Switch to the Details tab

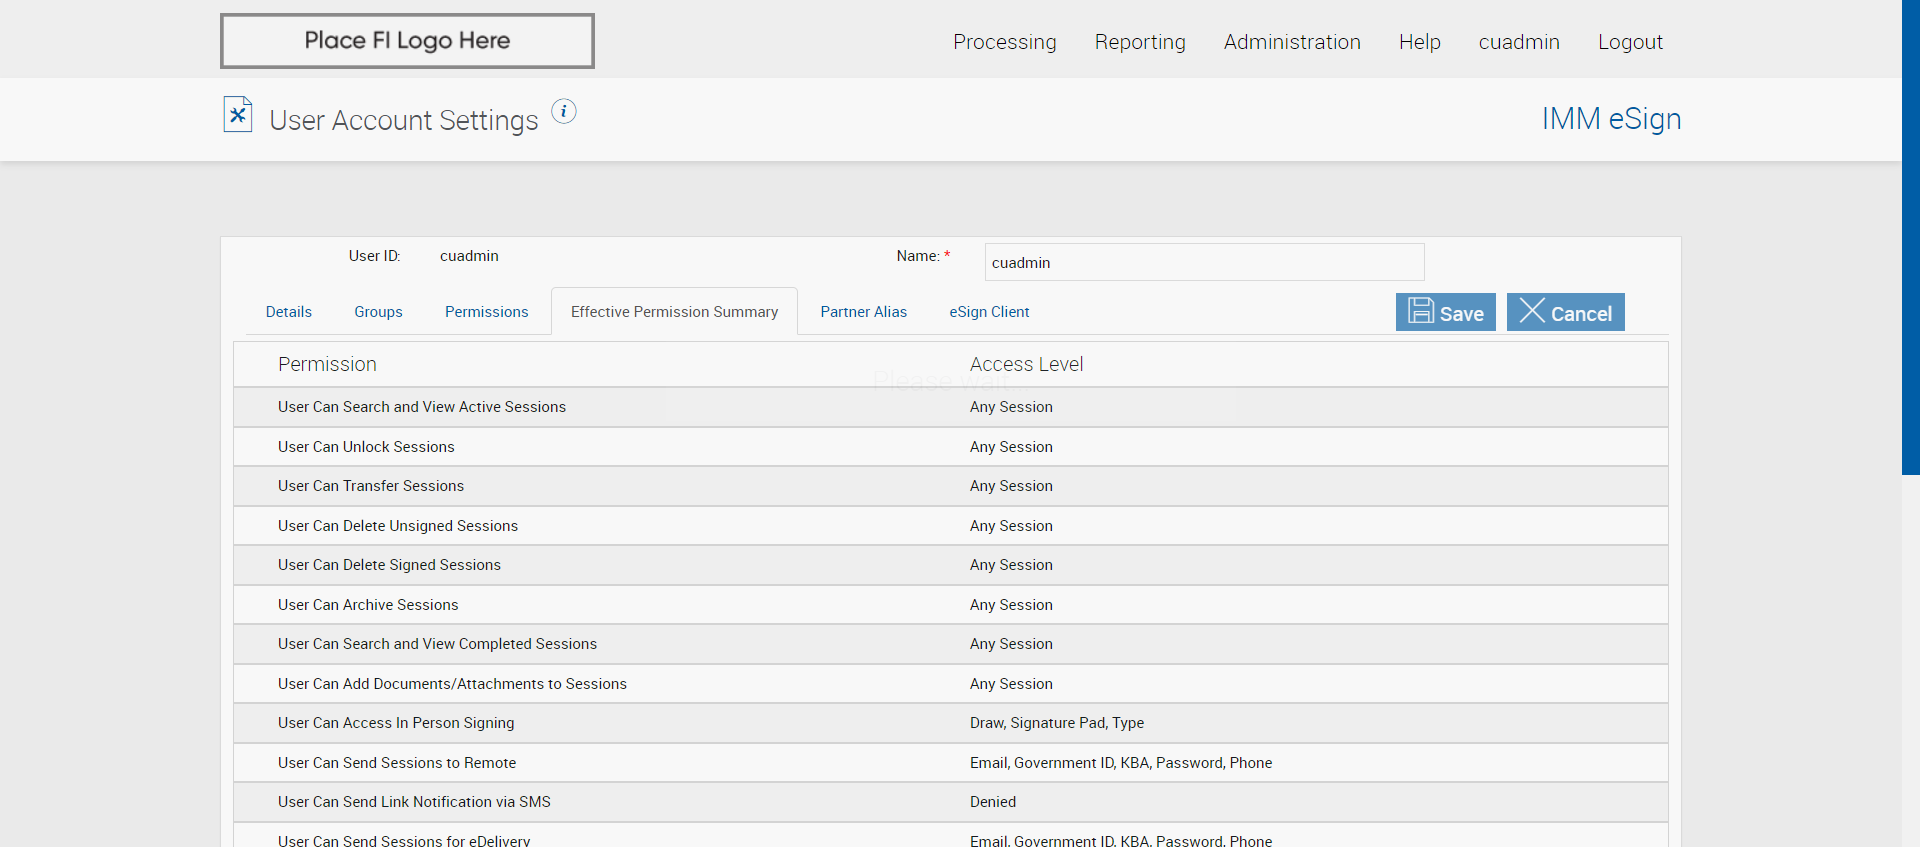click(289, 312)
